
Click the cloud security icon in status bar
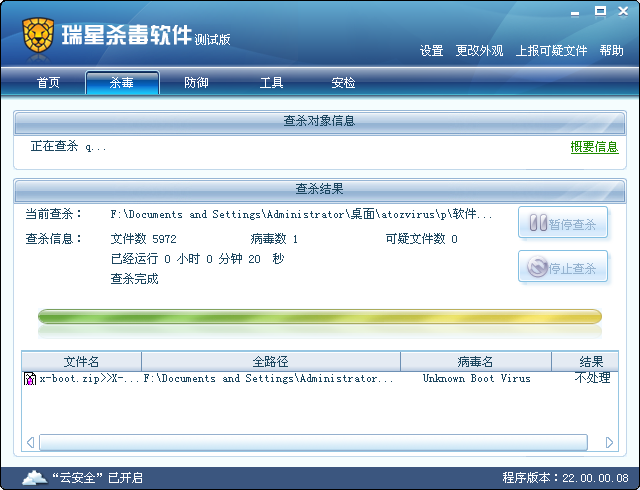coord(35,478)
